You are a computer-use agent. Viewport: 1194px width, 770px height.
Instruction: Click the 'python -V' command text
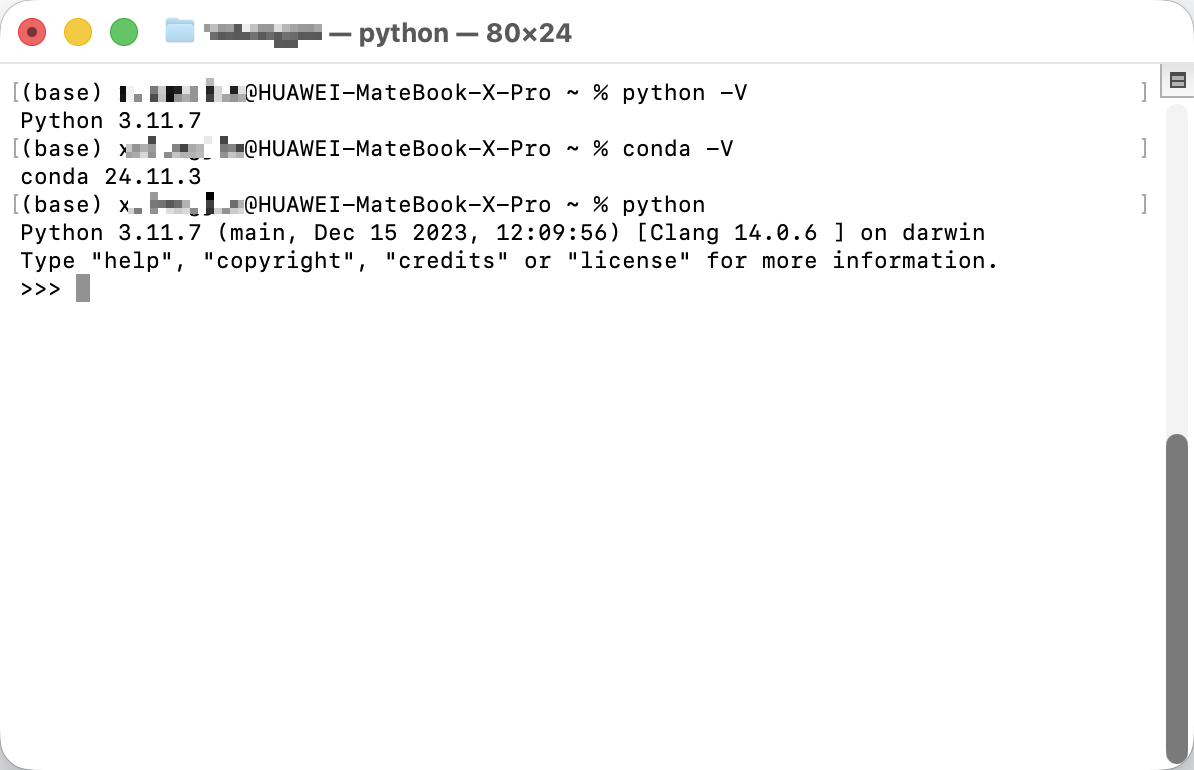[685, 93]
